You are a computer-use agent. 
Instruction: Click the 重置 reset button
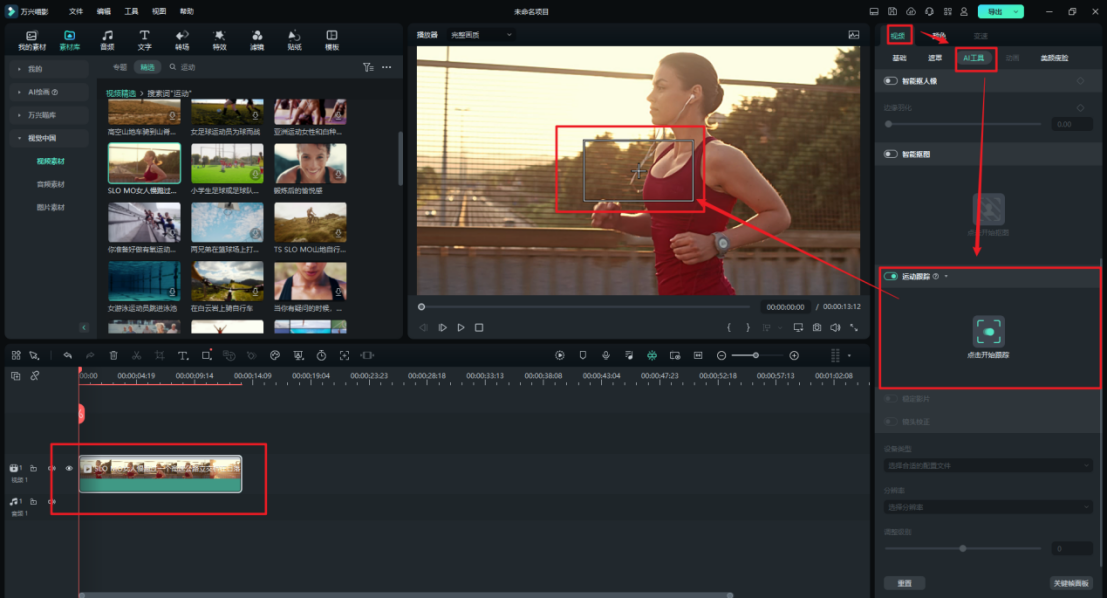click(x=904, y=583)
